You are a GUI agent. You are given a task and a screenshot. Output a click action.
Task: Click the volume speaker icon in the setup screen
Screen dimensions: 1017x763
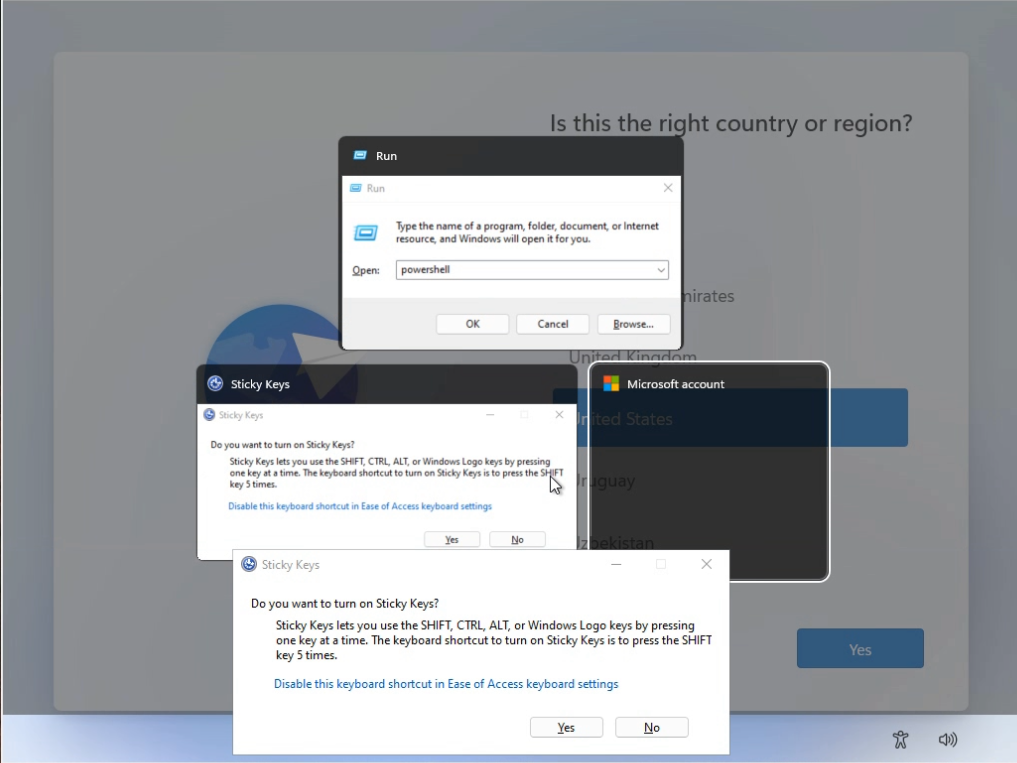[x=948, y=739]
